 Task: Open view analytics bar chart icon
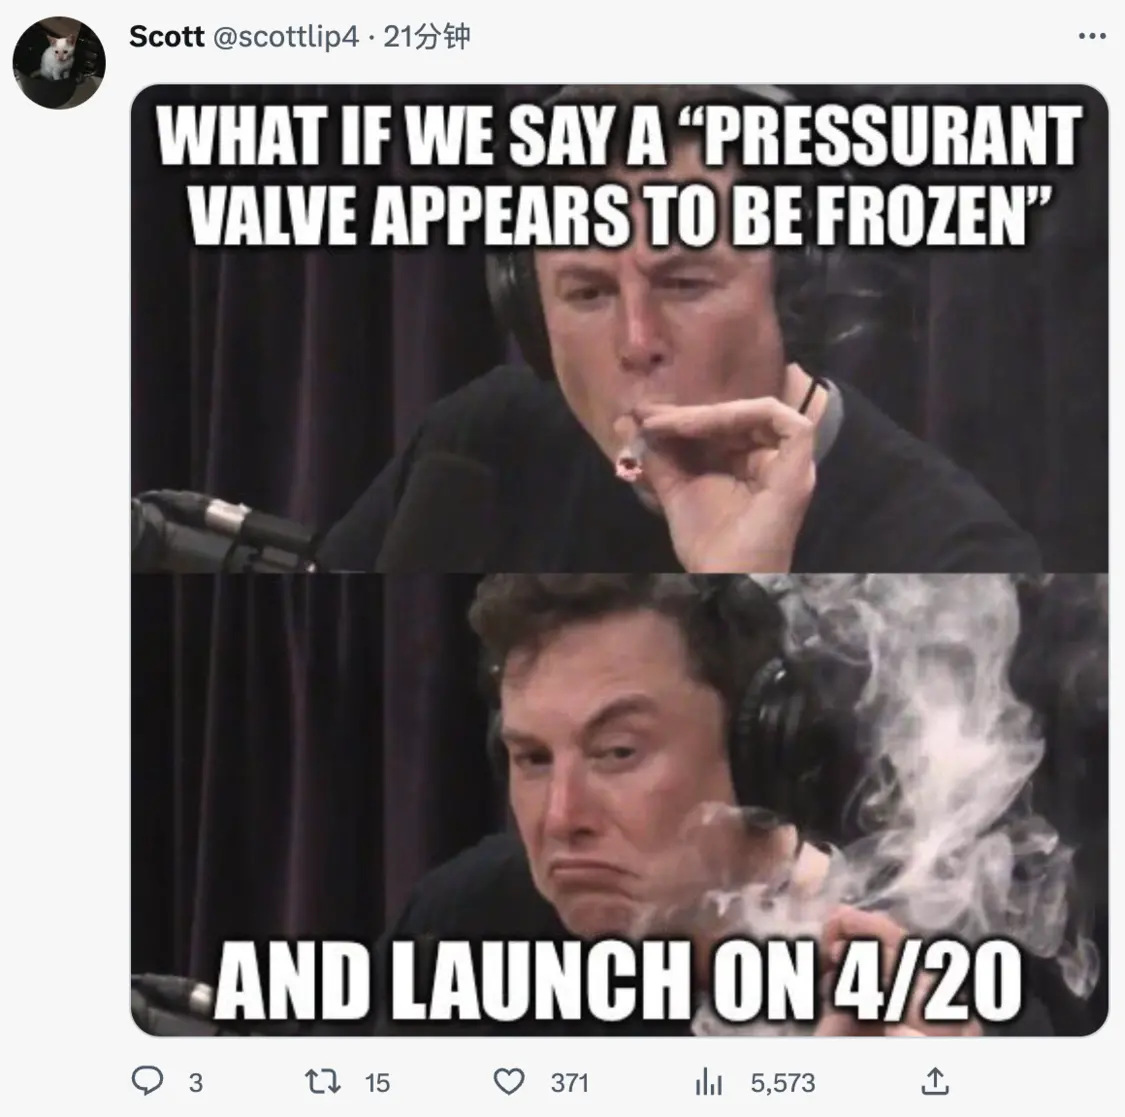coord(709,1083)
